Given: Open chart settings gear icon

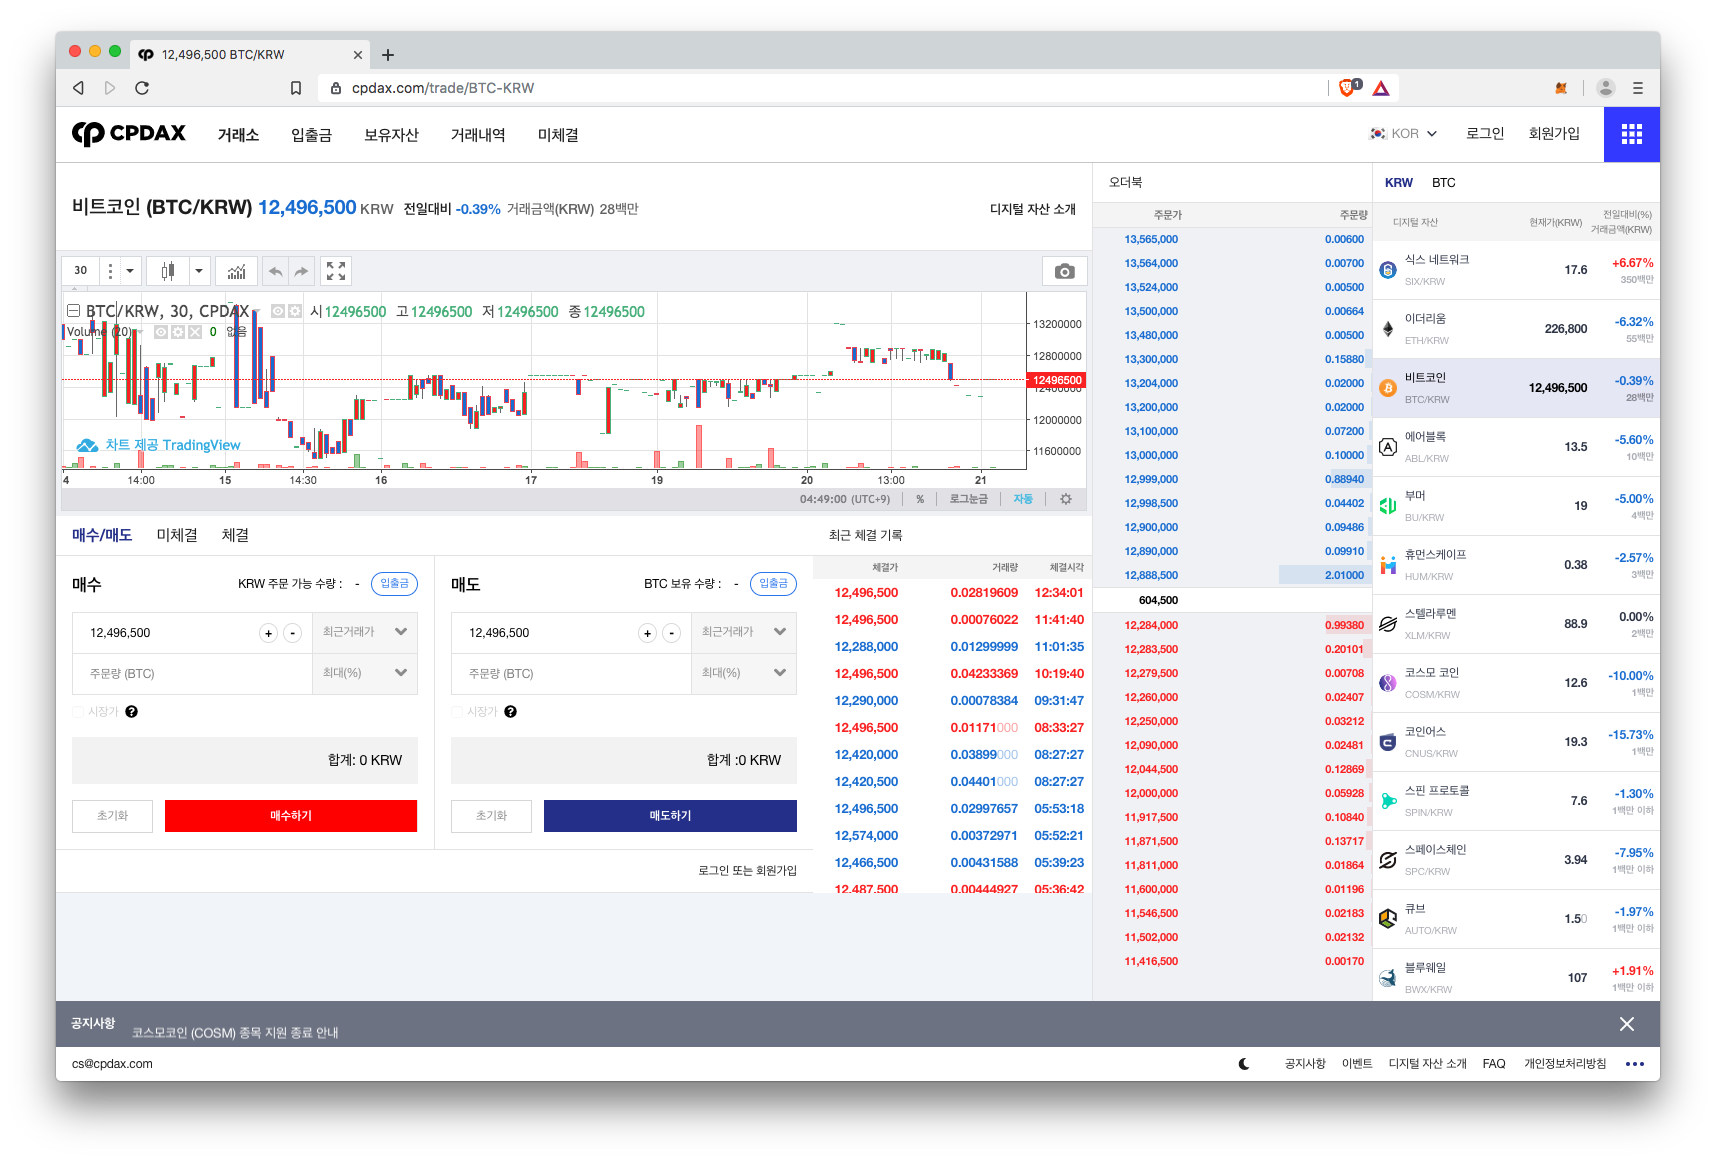Looking at the screenshot, I should (x=1066, y=499).
